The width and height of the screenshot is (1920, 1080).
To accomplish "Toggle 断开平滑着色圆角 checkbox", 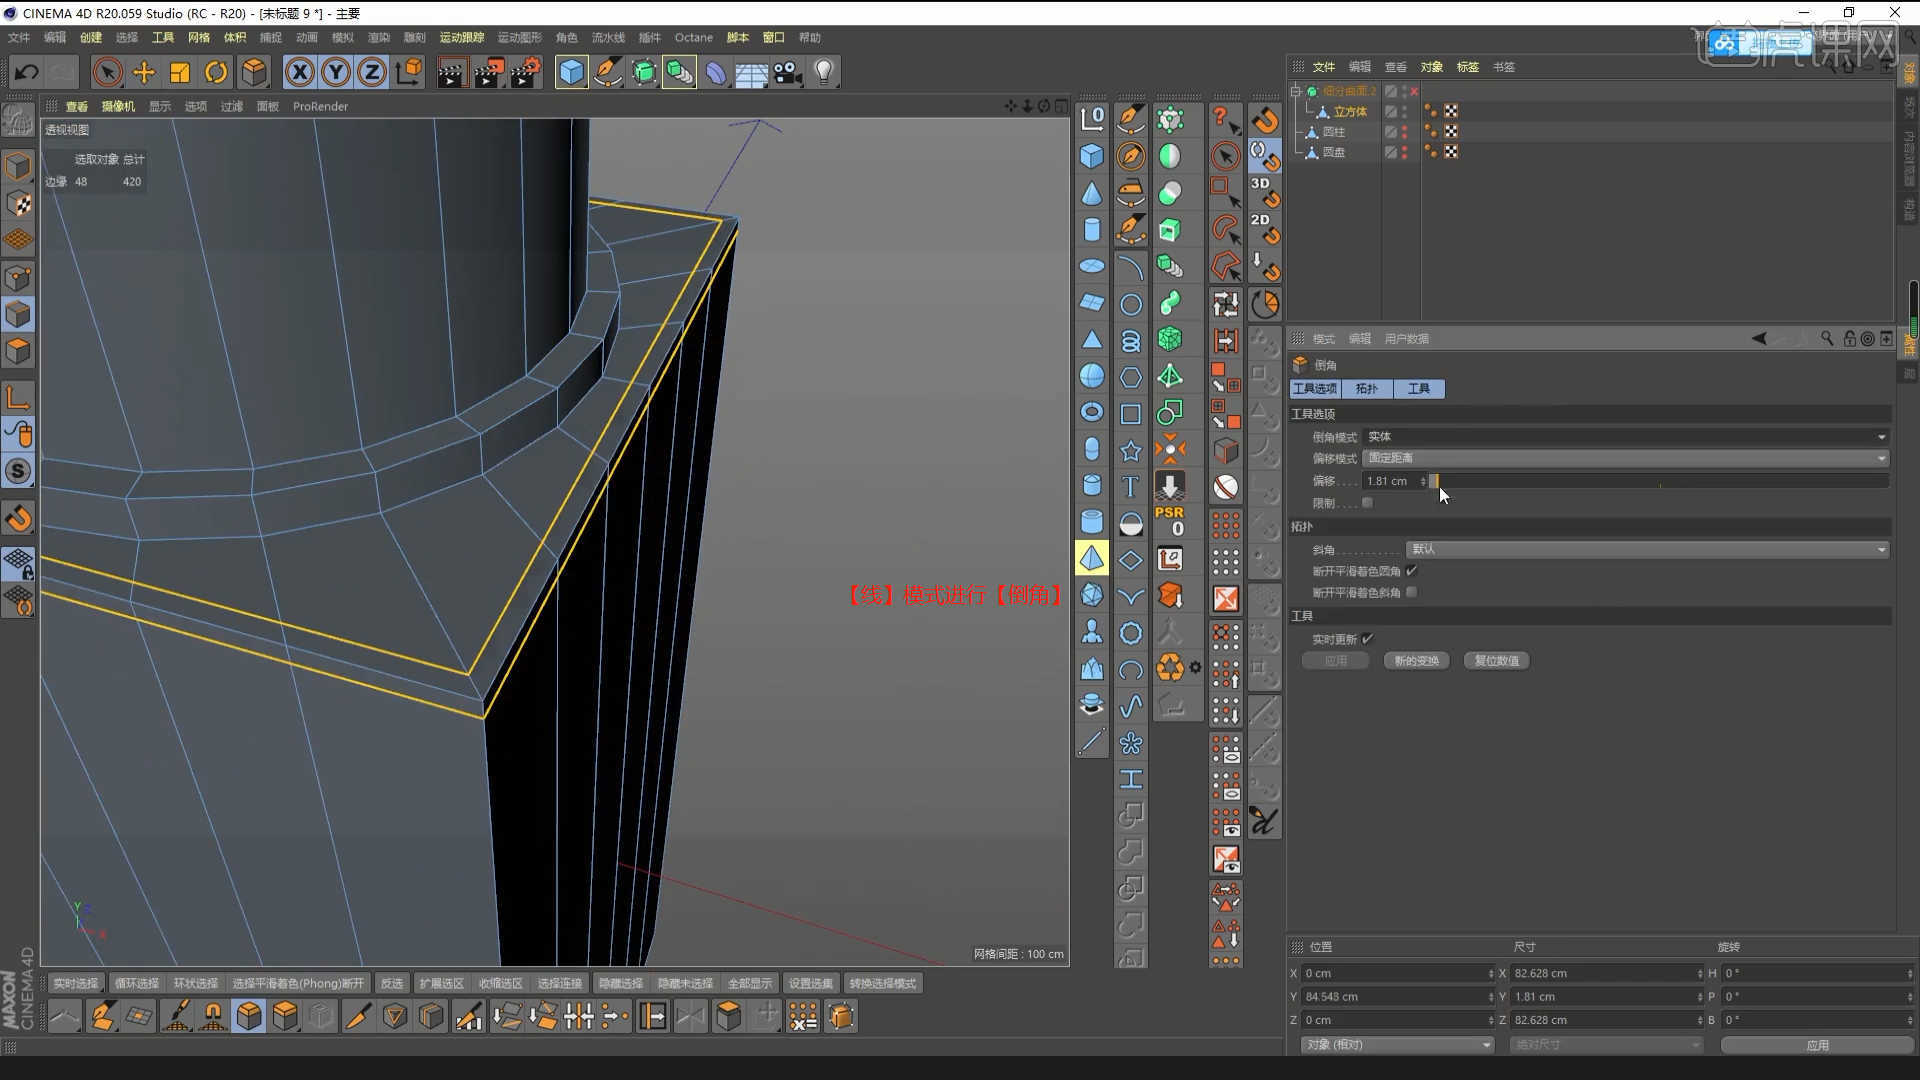I will [x=1411, y=571].
